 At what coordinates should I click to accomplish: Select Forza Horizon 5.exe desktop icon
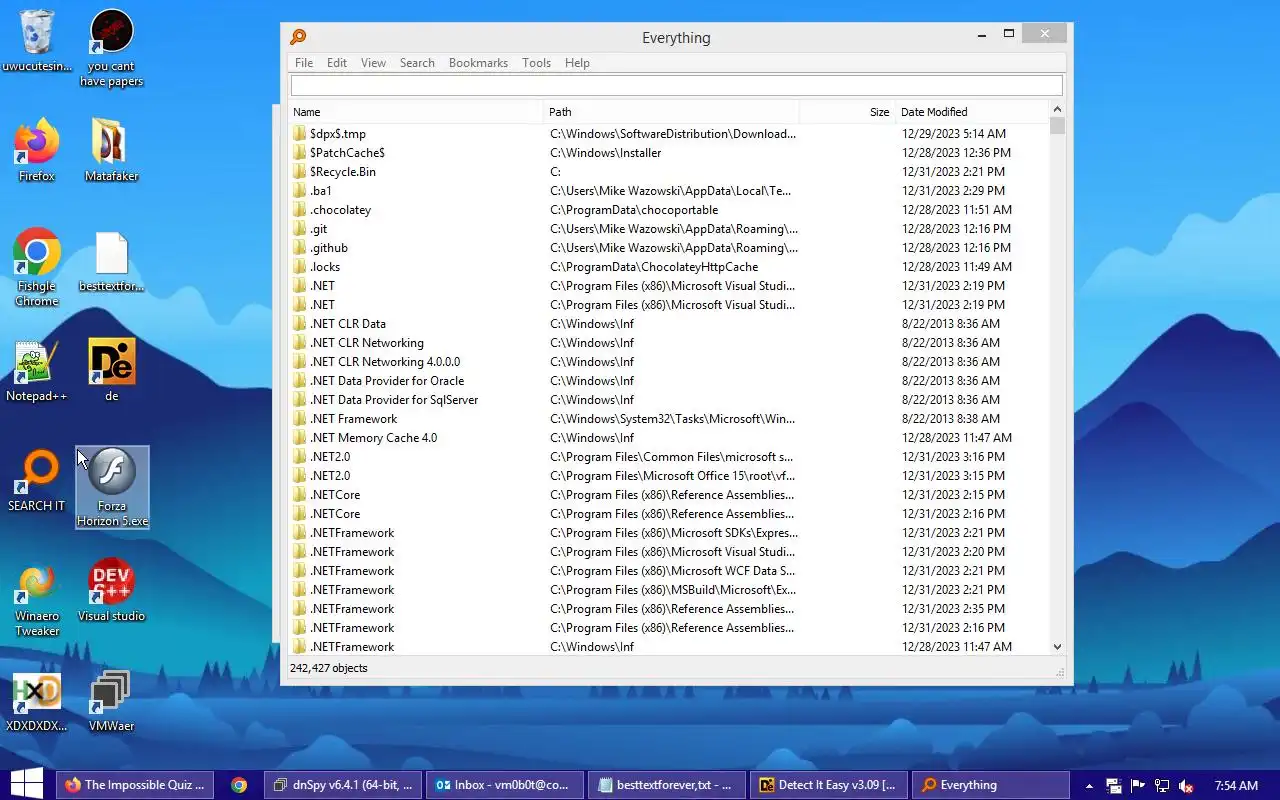click(112, 487)
